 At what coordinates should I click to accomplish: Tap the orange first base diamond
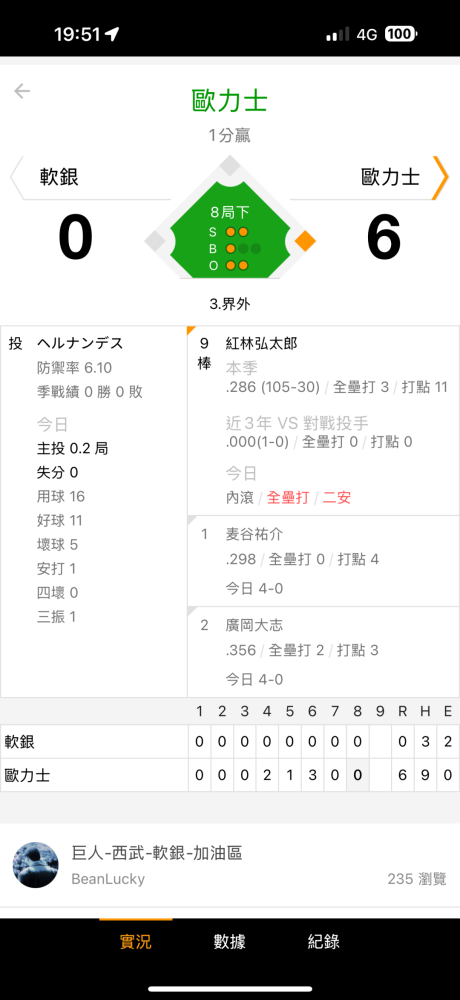pyautogui.click(x=306, y=241)
